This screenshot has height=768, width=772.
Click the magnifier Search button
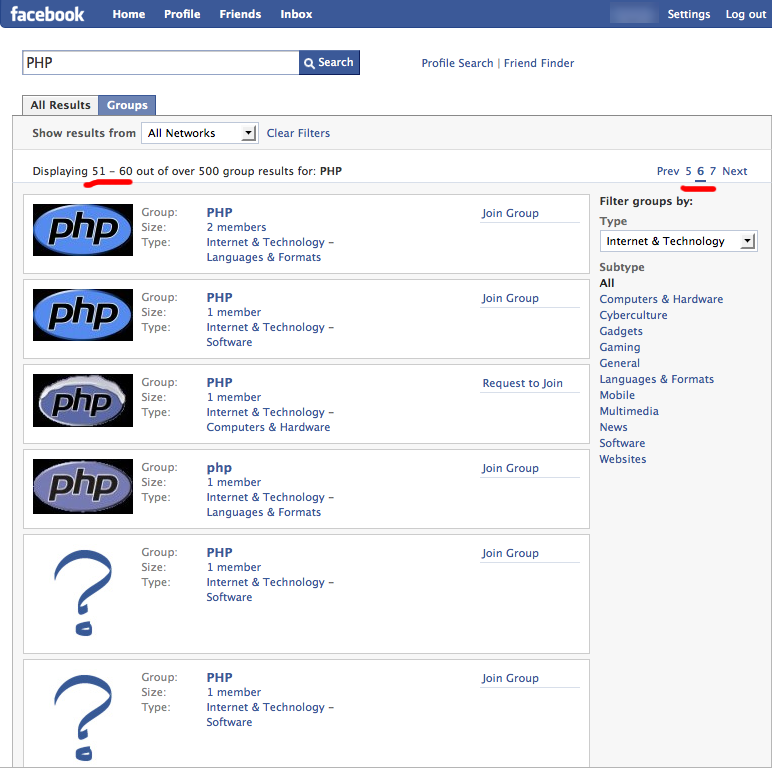click(329, 63)
